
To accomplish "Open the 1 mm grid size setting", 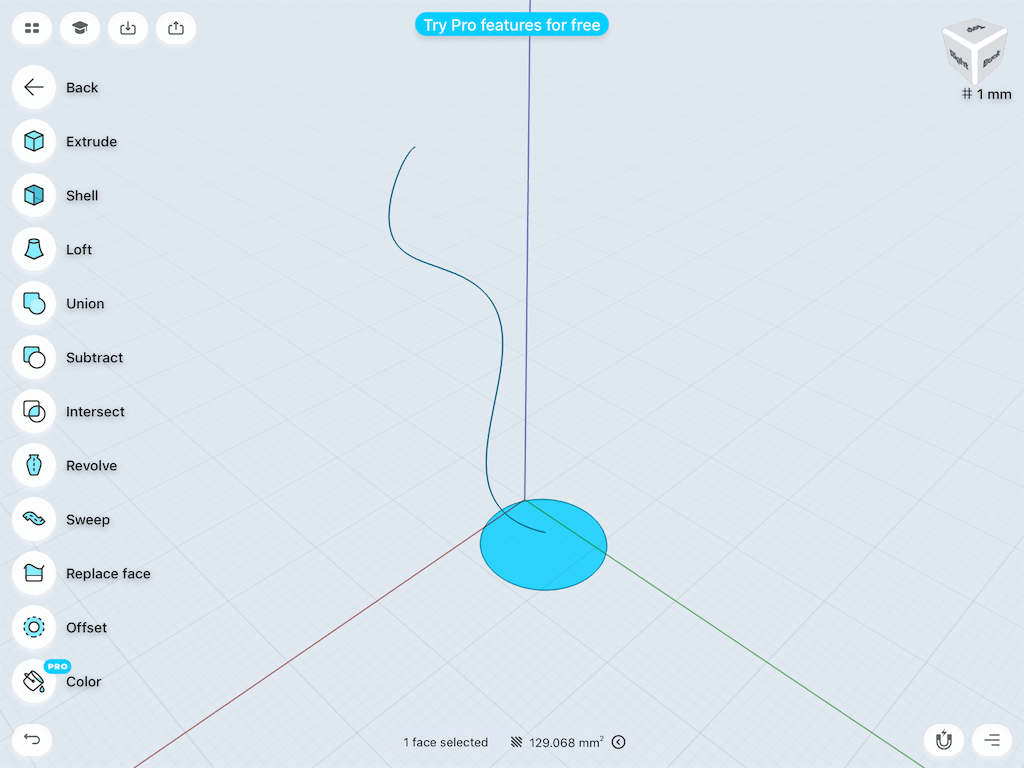I will (987, 94).
